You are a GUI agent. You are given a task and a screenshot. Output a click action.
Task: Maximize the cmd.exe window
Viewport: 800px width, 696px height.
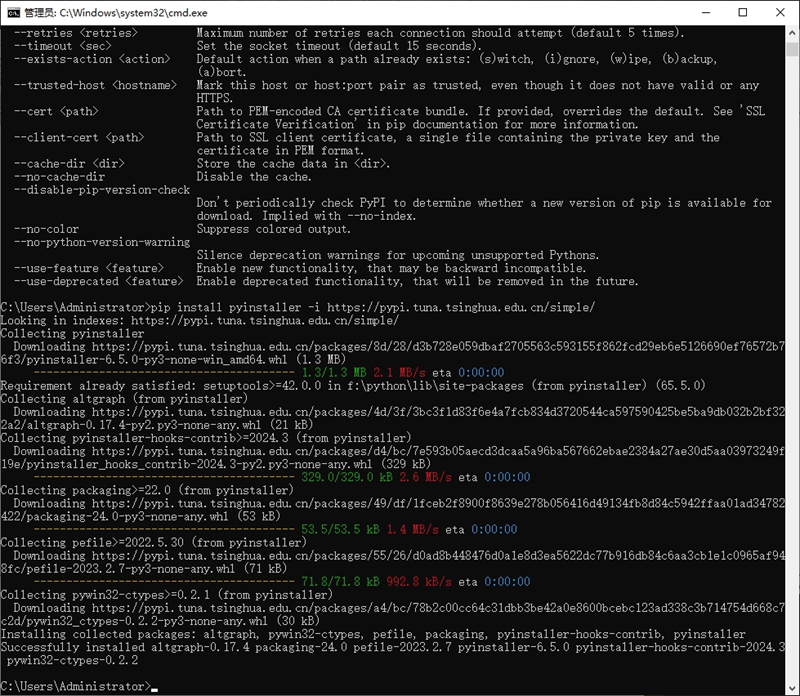click(x=743, y=13)
